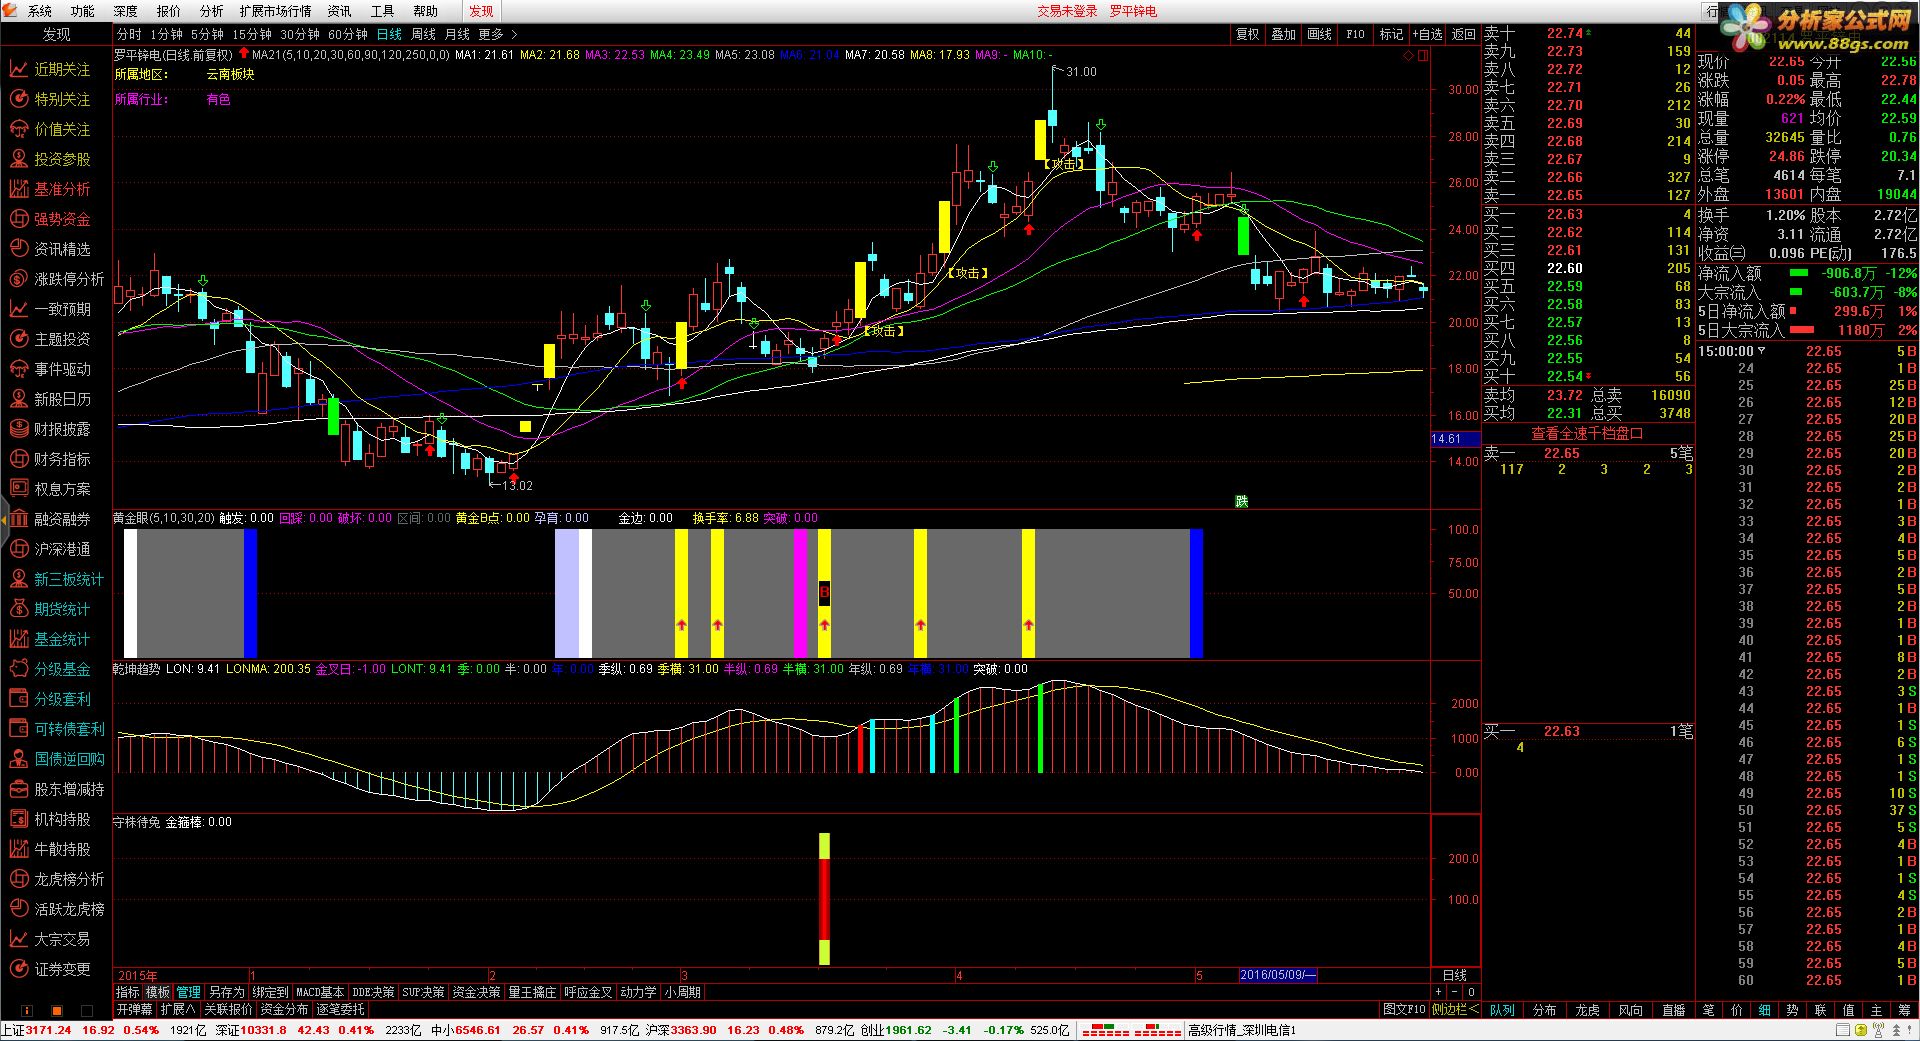Image resolution: width=1920 pixels, height=1041 pixels.
Task: Expand 更多 period options
Action: click(497, 34)
